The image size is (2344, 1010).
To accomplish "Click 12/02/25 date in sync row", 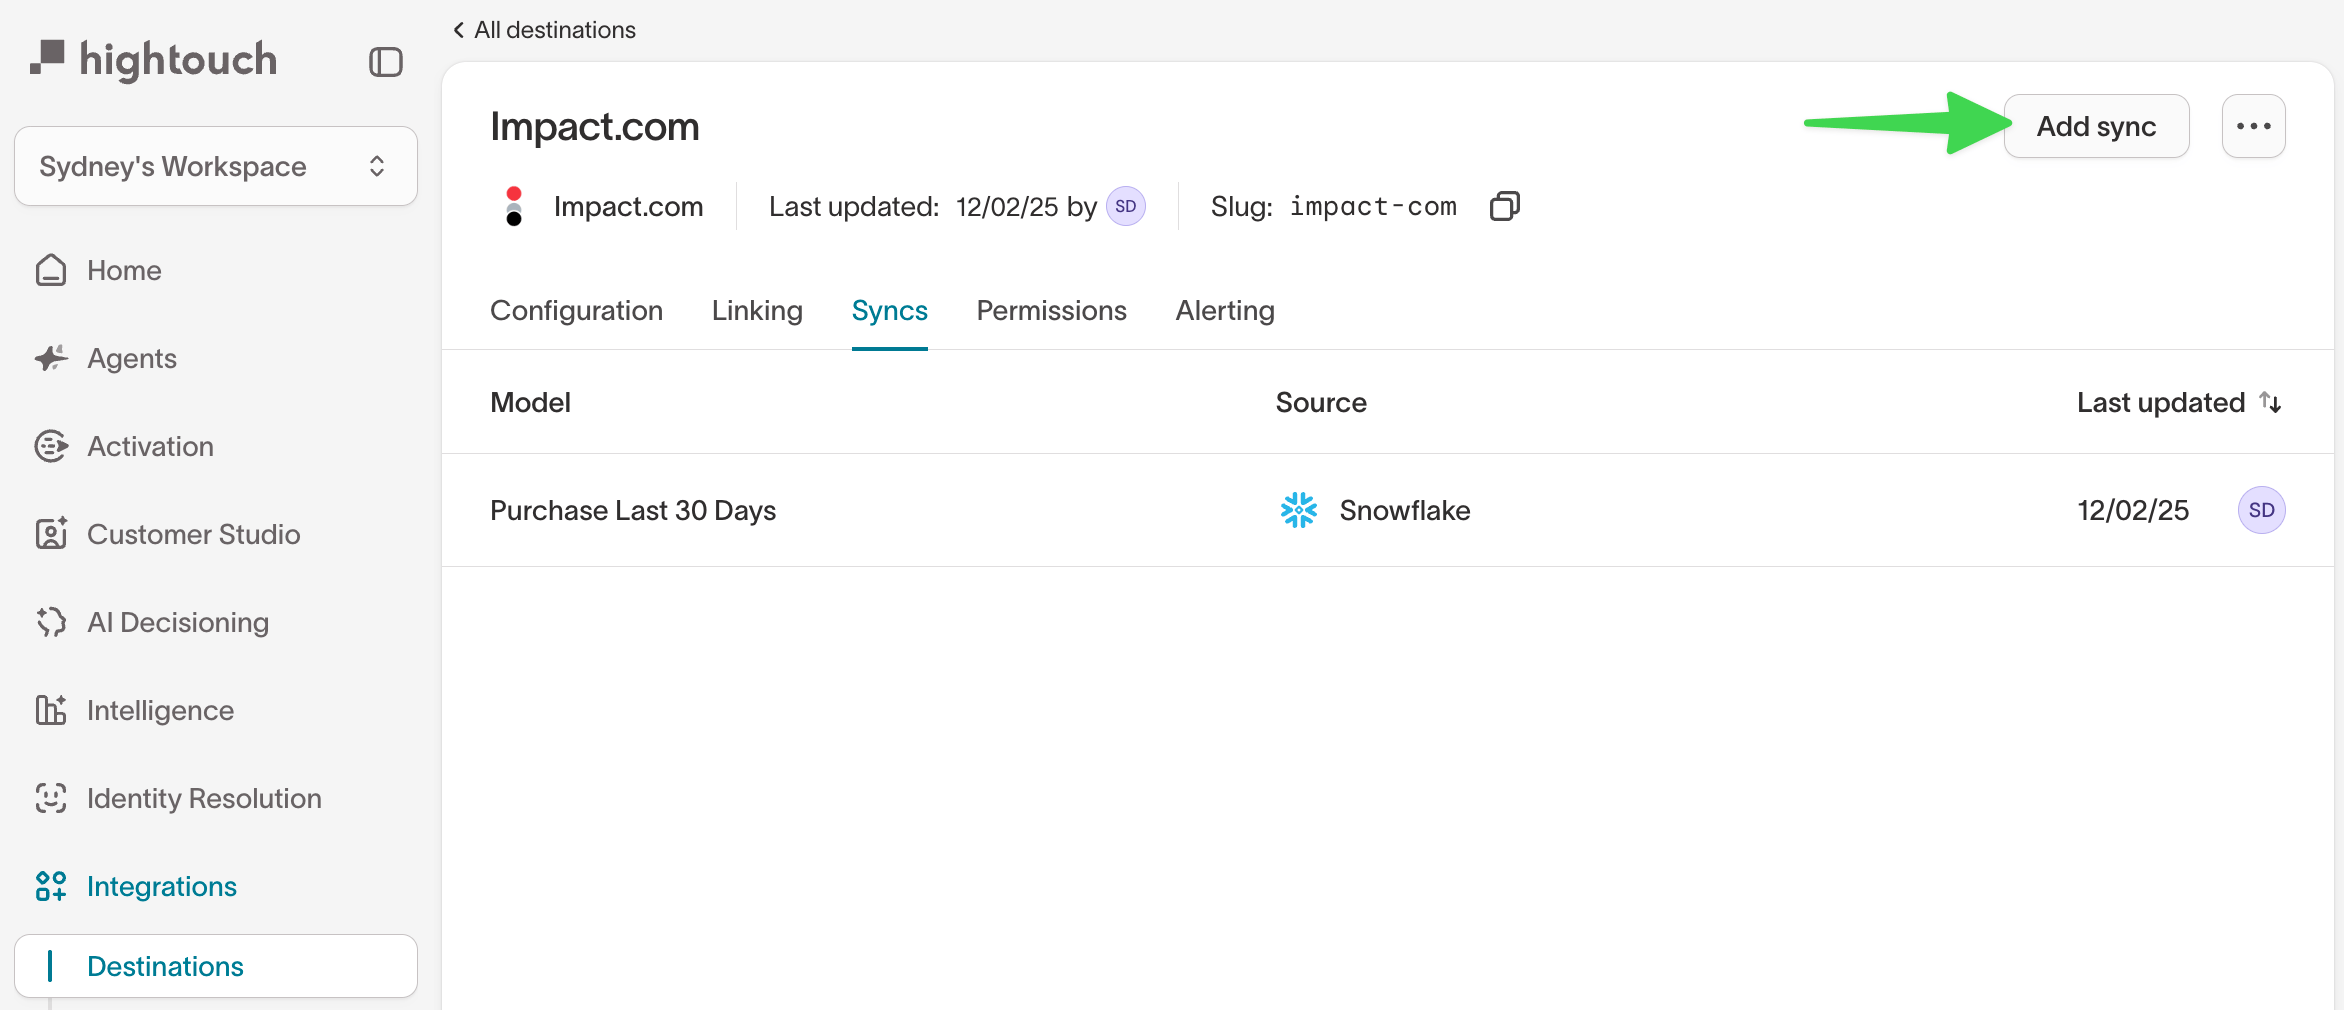I will pyautogui.click(x=2134, y=510).
